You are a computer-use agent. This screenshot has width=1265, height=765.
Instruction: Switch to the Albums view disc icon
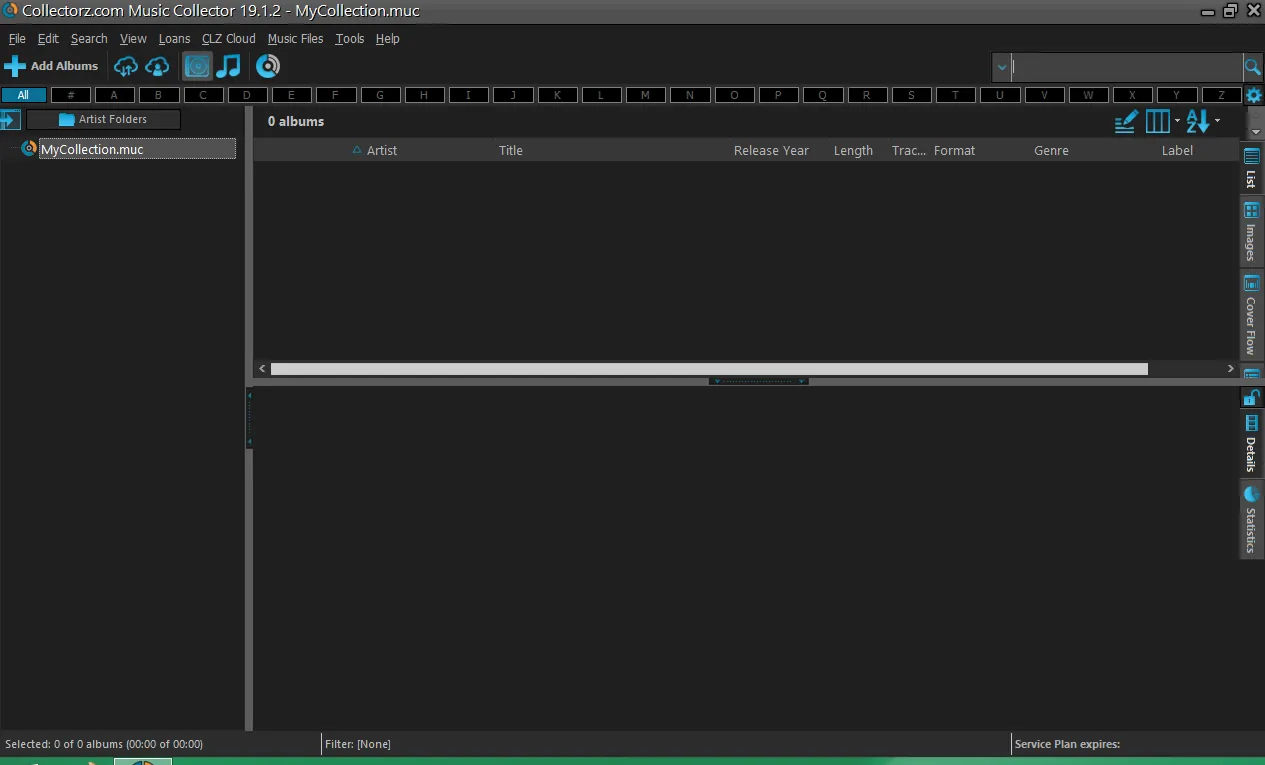click(198, 67)
